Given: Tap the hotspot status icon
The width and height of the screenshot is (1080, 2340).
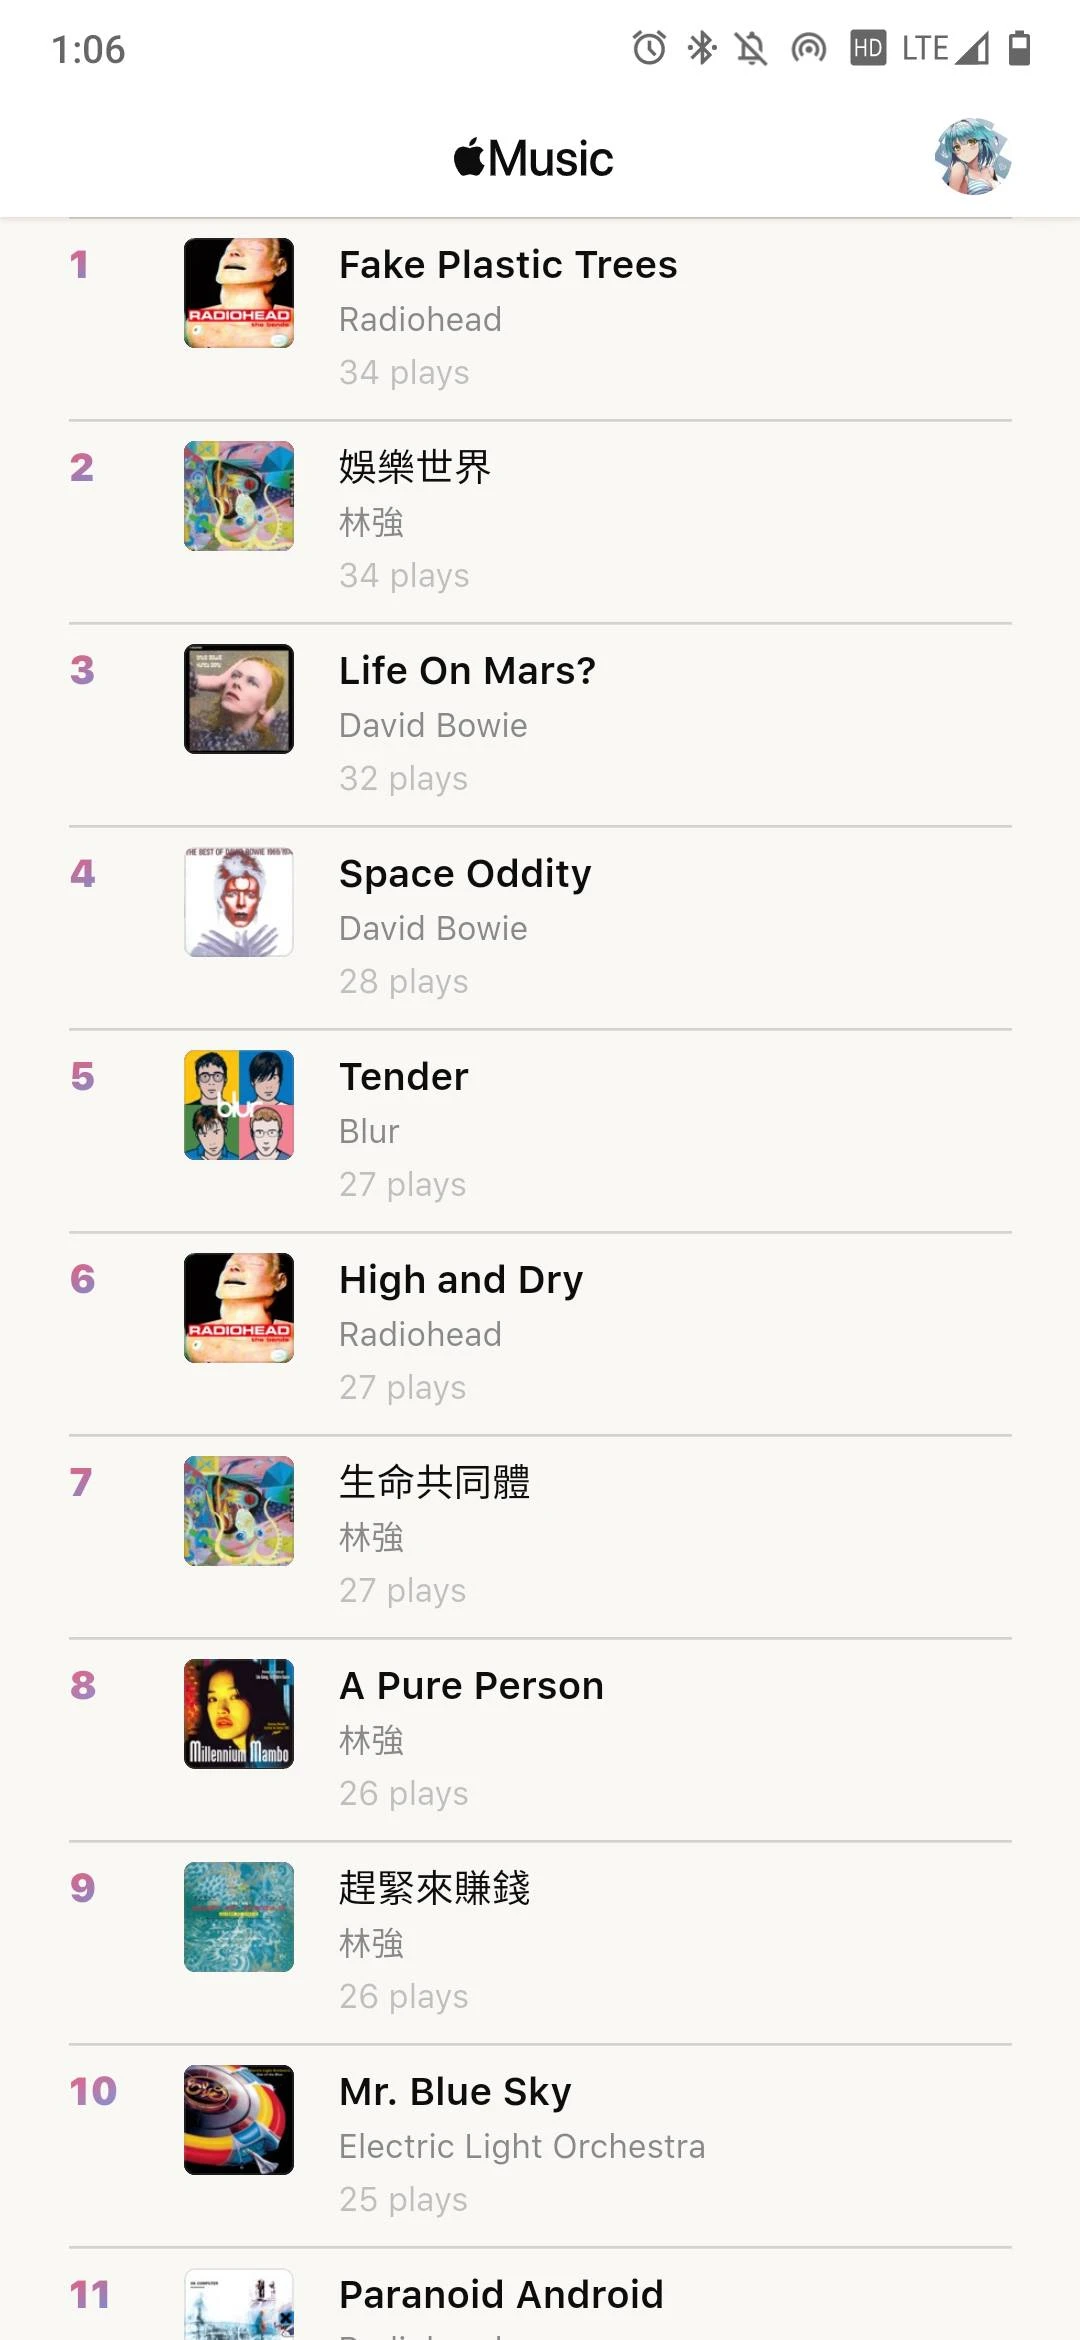Looking at the screenshot, I should click(808, 47).
